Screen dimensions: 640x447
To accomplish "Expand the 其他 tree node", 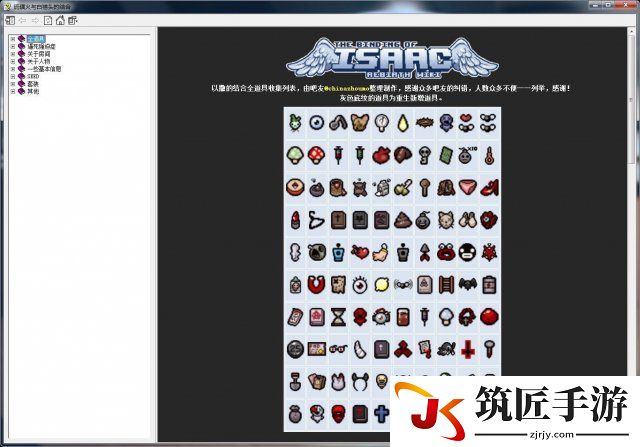I will pos(13,91).
